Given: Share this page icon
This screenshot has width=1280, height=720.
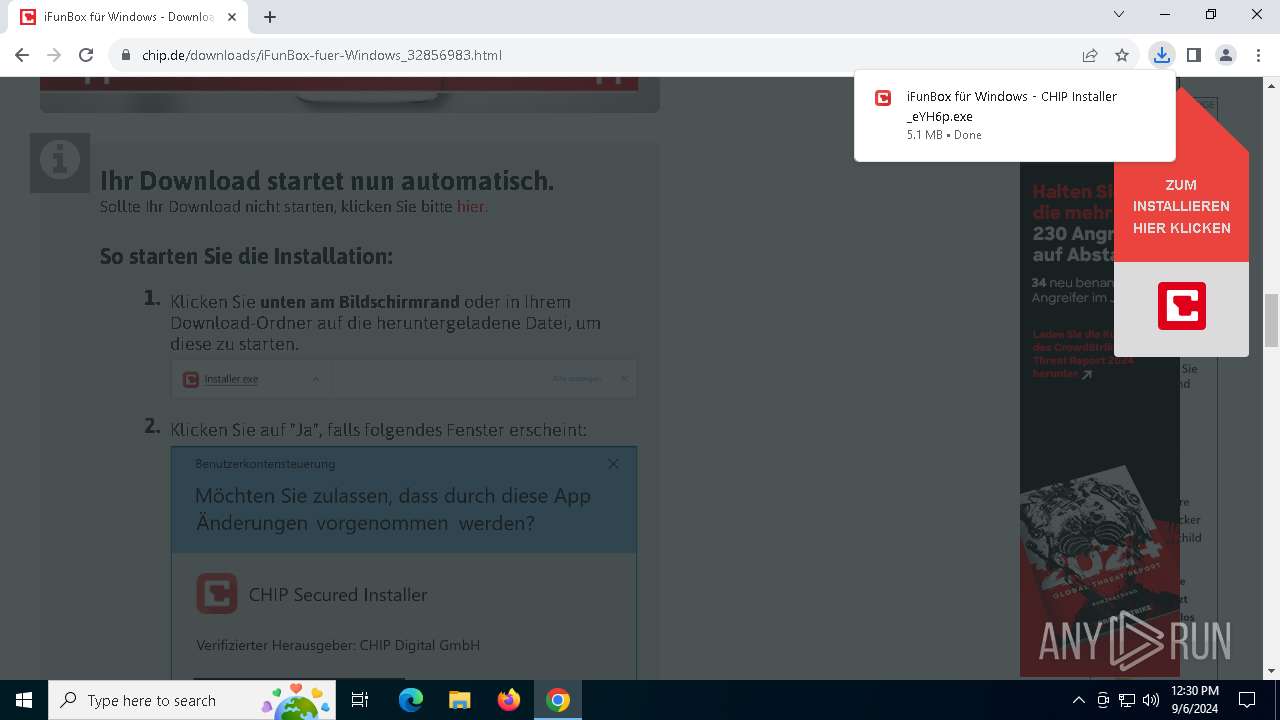Looking at the screenshot, I should tap(1090, 55).
